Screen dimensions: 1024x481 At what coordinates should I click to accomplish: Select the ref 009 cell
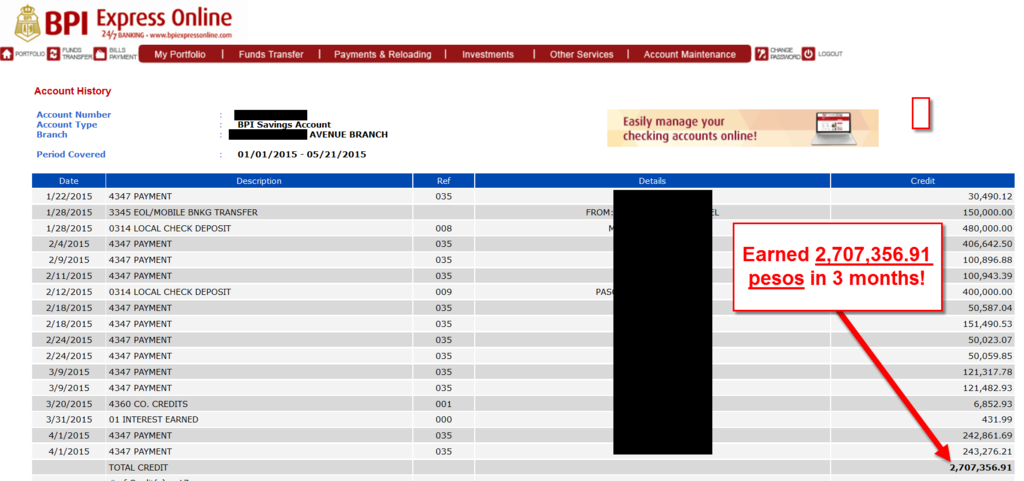point(443,292)
